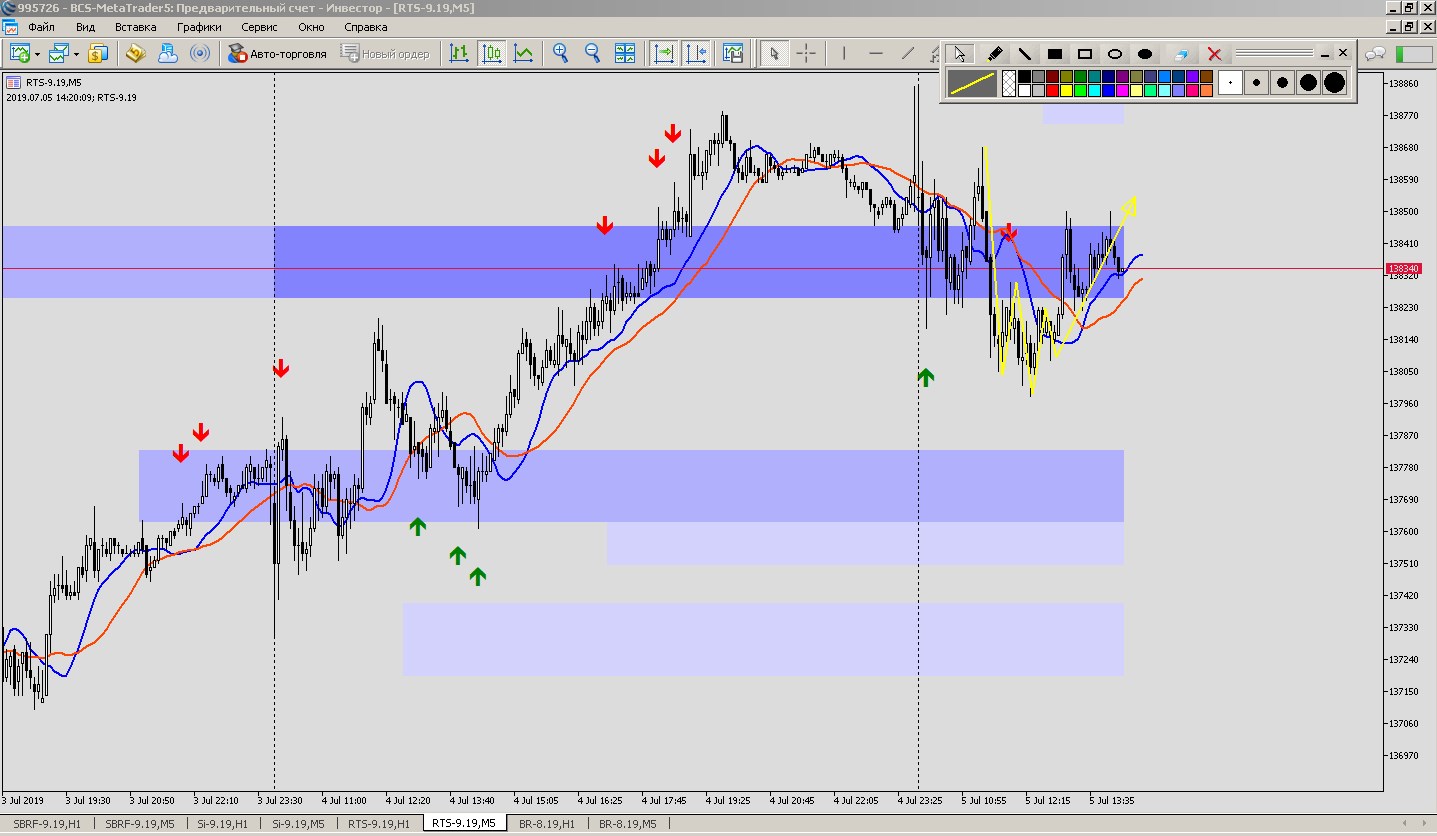Viewport: 1437px width, 836px height.
Task: Open the Вставка menu
Action: point(135,27)
